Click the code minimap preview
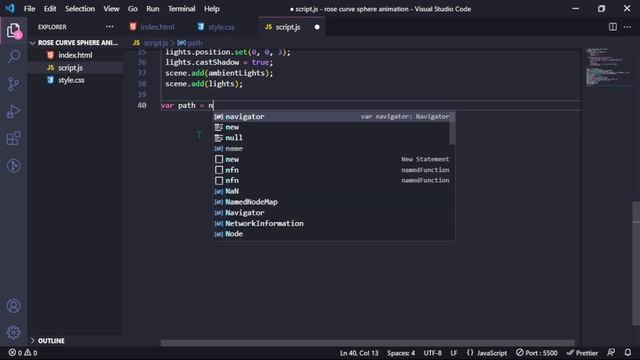Viewport: 640px width, 360px height. pyautogui.click(x=607, y=67)
